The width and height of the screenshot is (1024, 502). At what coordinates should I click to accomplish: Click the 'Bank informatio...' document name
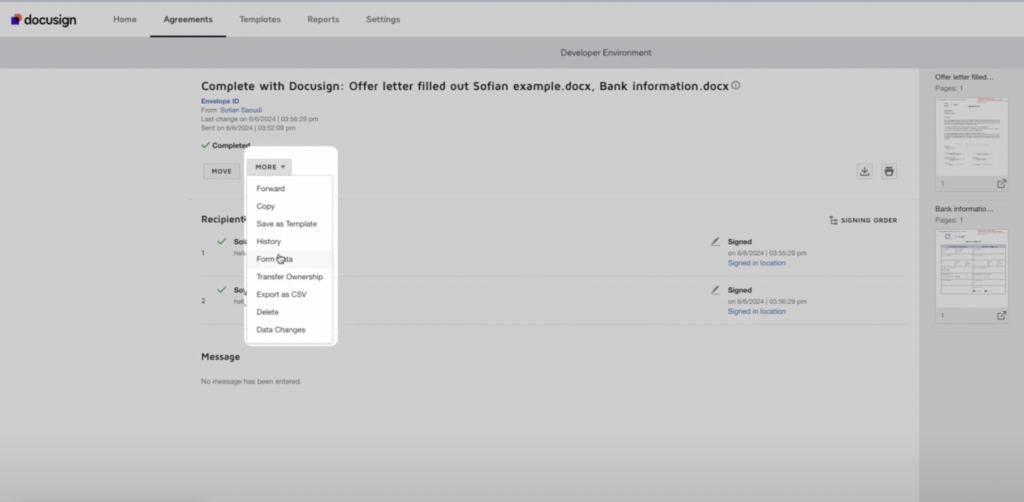point(964,209)
